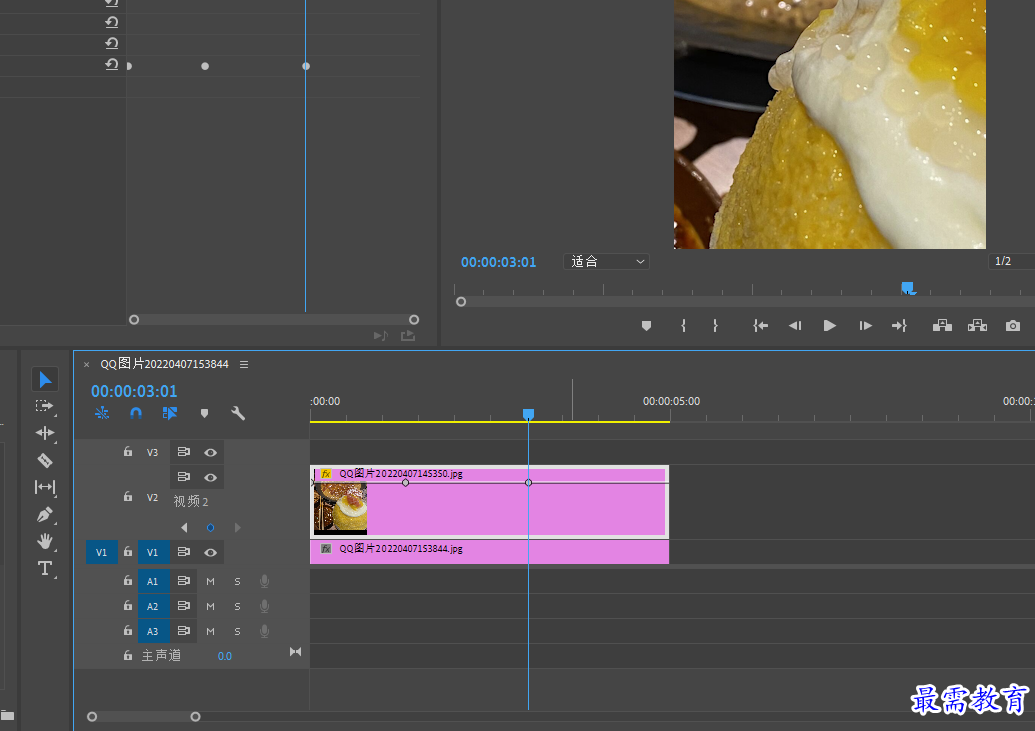Step back one frame
Image resolution: width=1035 pixels, height=731 pixels.
point(795,326)
